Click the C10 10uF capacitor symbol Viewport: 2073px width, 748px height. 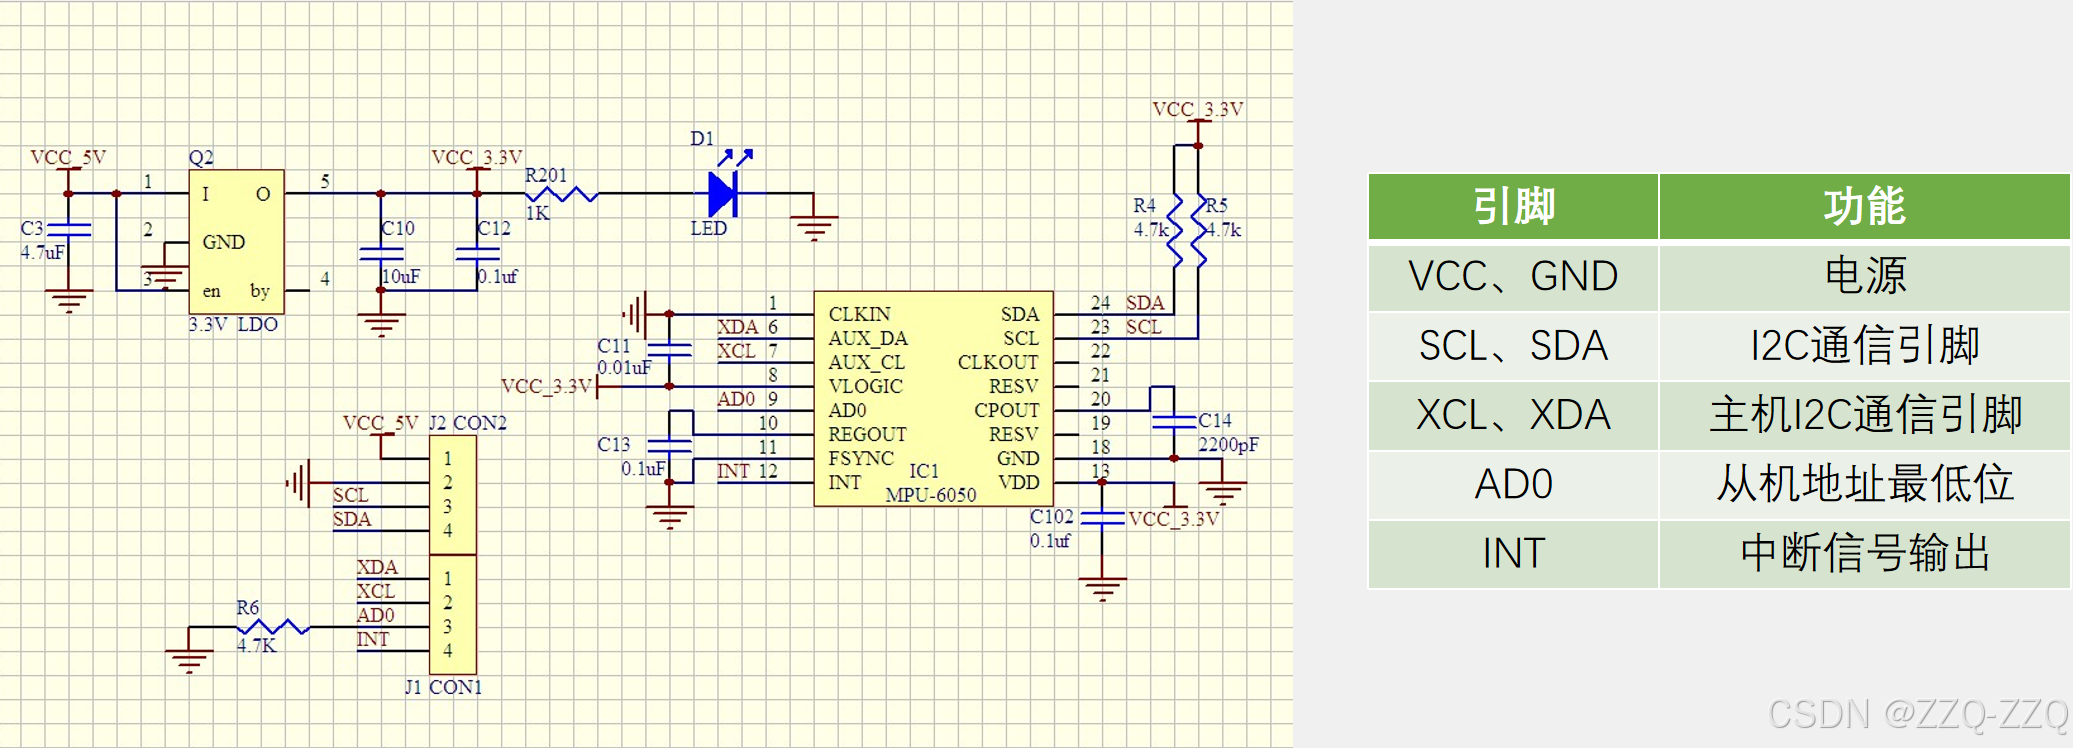pos(381,254)
